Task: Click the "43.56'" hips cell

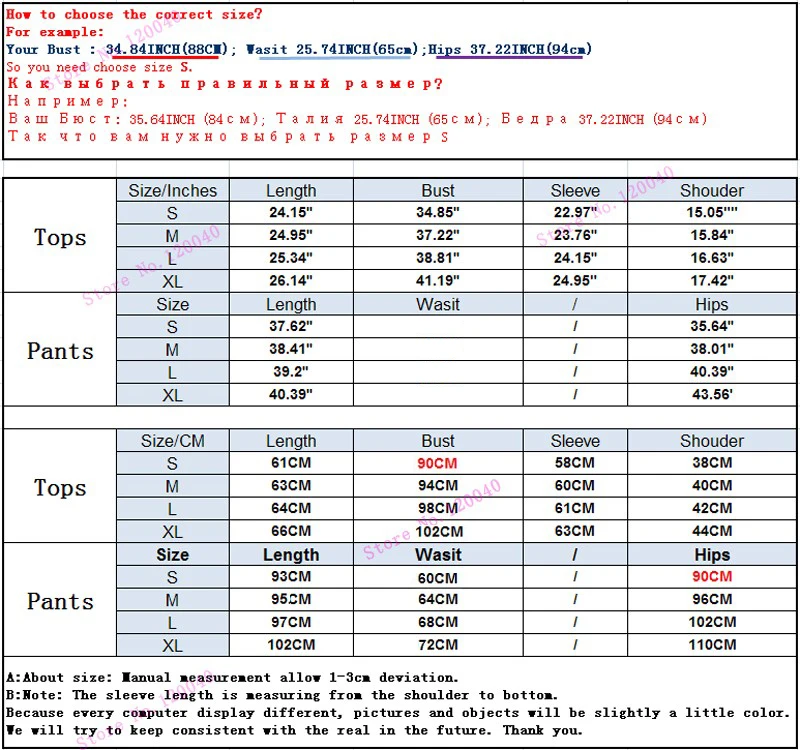Action: [x=712, y=394]
